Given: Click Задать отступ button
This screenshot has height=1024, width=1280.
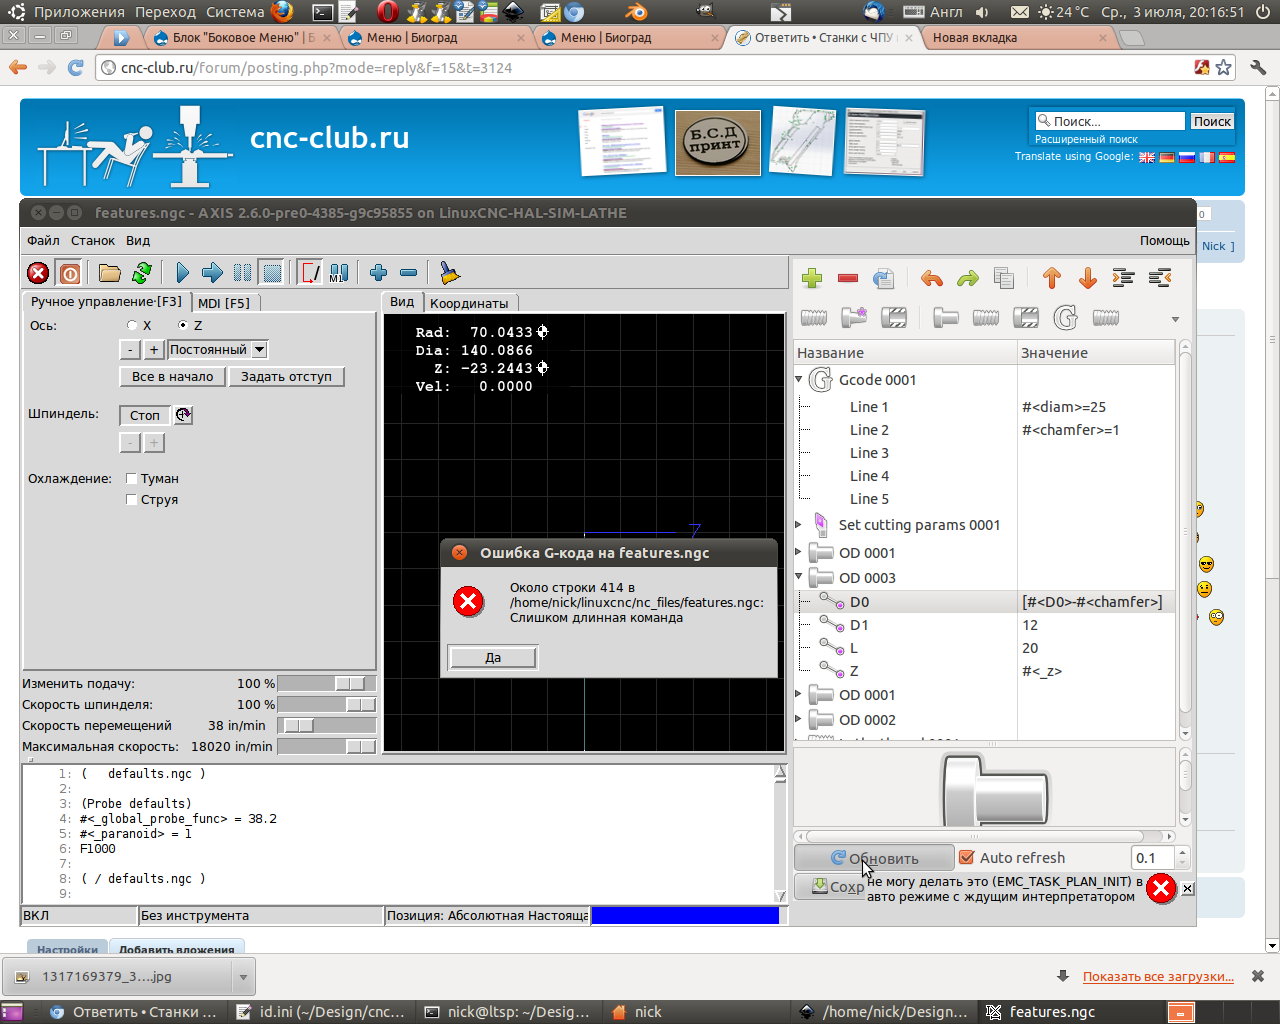Looking at the screenshot, I should [286, 377].
